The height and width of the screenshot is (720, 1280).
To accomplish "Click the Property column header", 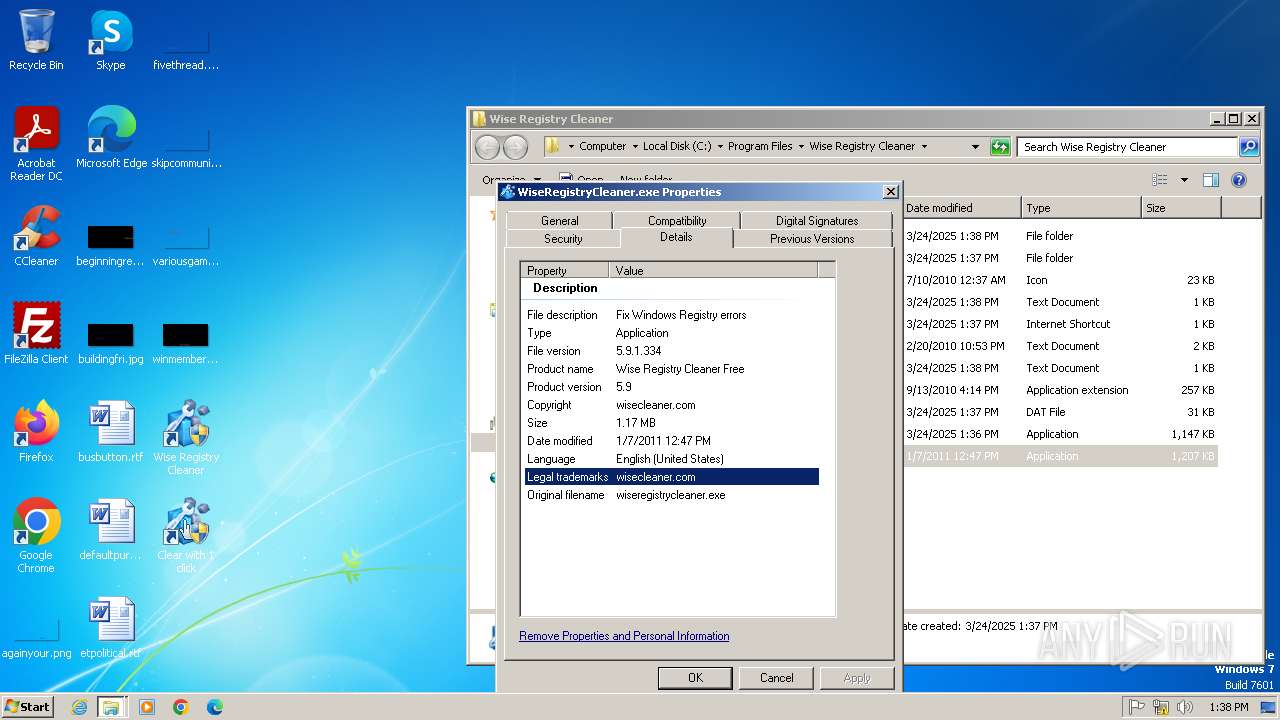I will pos(565,270).
